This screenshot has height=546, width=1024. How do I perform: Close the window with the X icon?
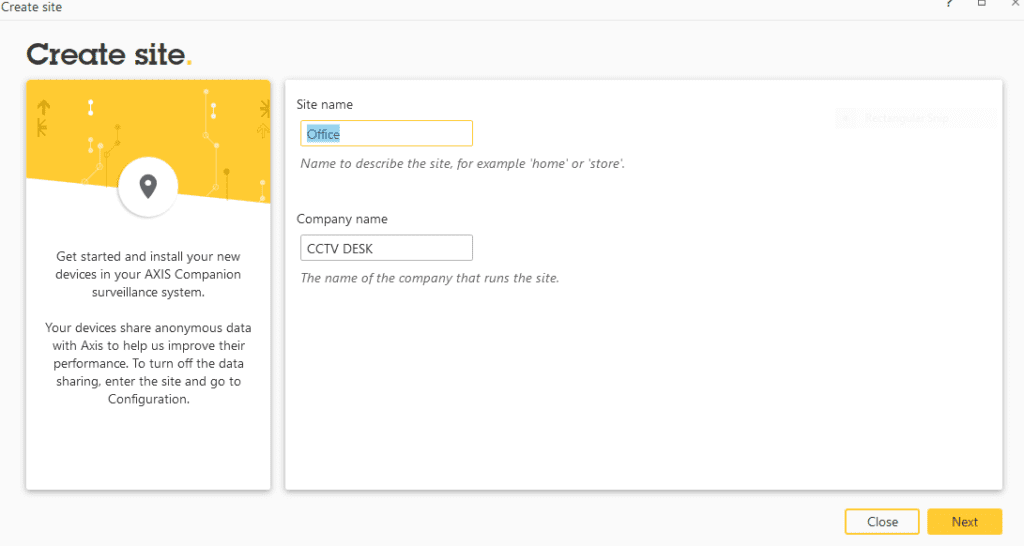tap(1014, 5)
